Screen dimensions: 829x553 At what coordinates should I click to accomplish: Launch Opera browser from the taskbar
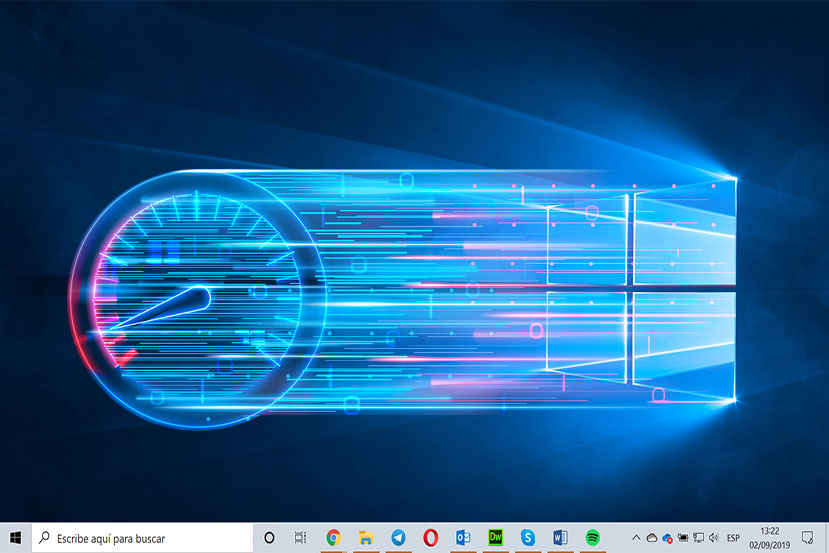[x=430, y=538]
